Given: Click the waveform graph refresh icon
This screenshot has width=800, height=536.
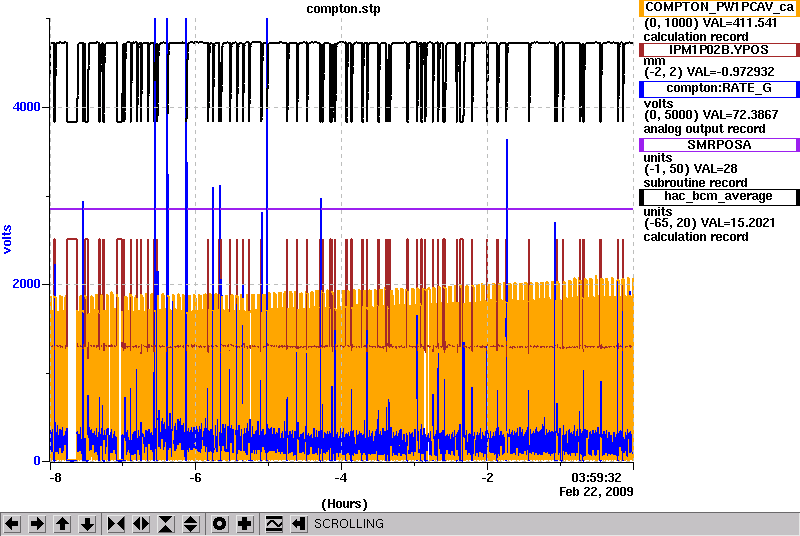Looking at the screenshot, I should click(x=274, y=524).
